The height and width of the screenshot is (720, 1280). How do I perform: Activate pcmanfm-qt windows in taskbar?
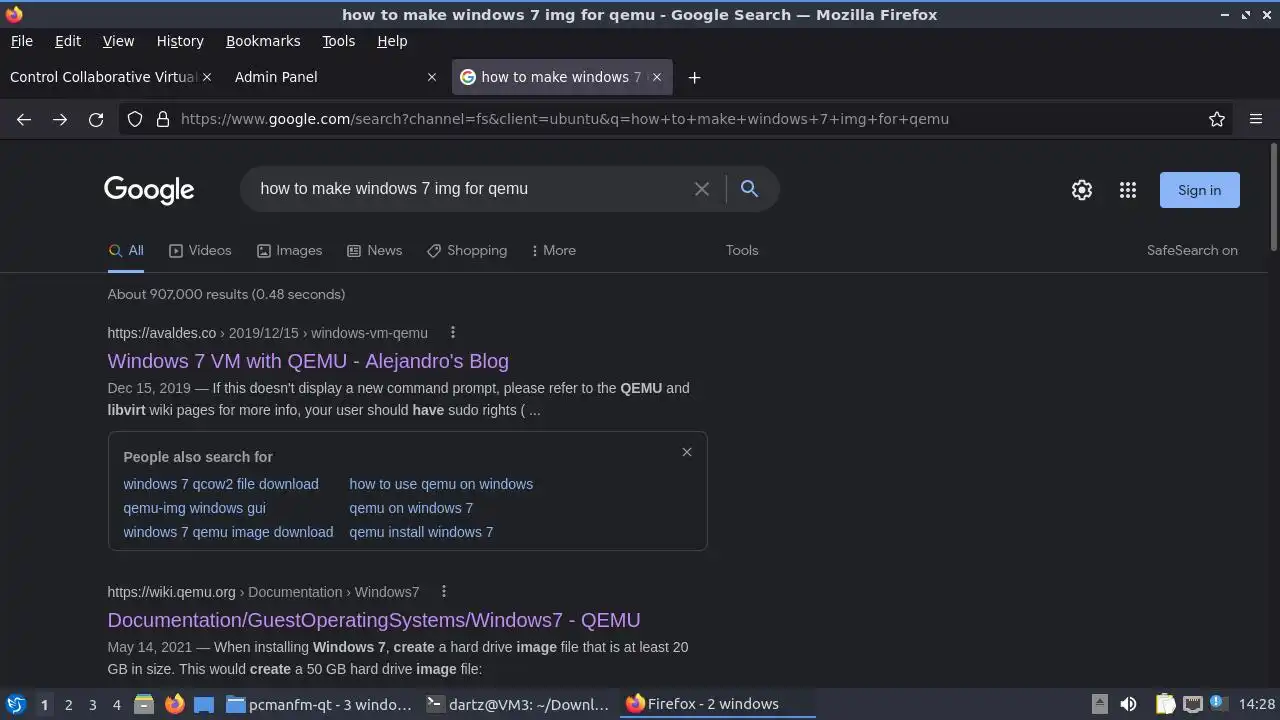[319, 704]
